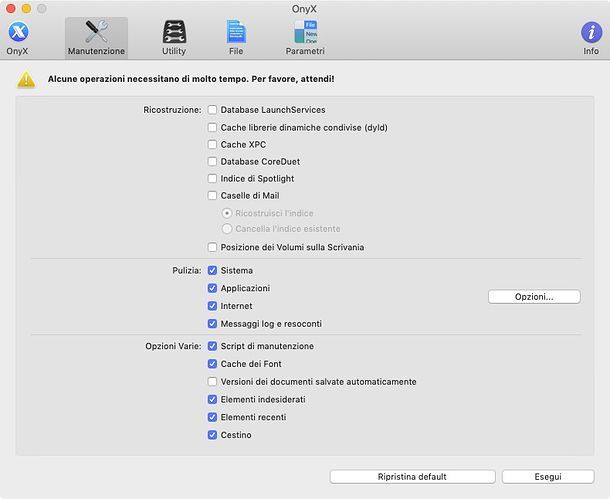Select Ricostruisci l'indice radio button
The height and width of the screenshot is (499, 610).
(227, 213)
